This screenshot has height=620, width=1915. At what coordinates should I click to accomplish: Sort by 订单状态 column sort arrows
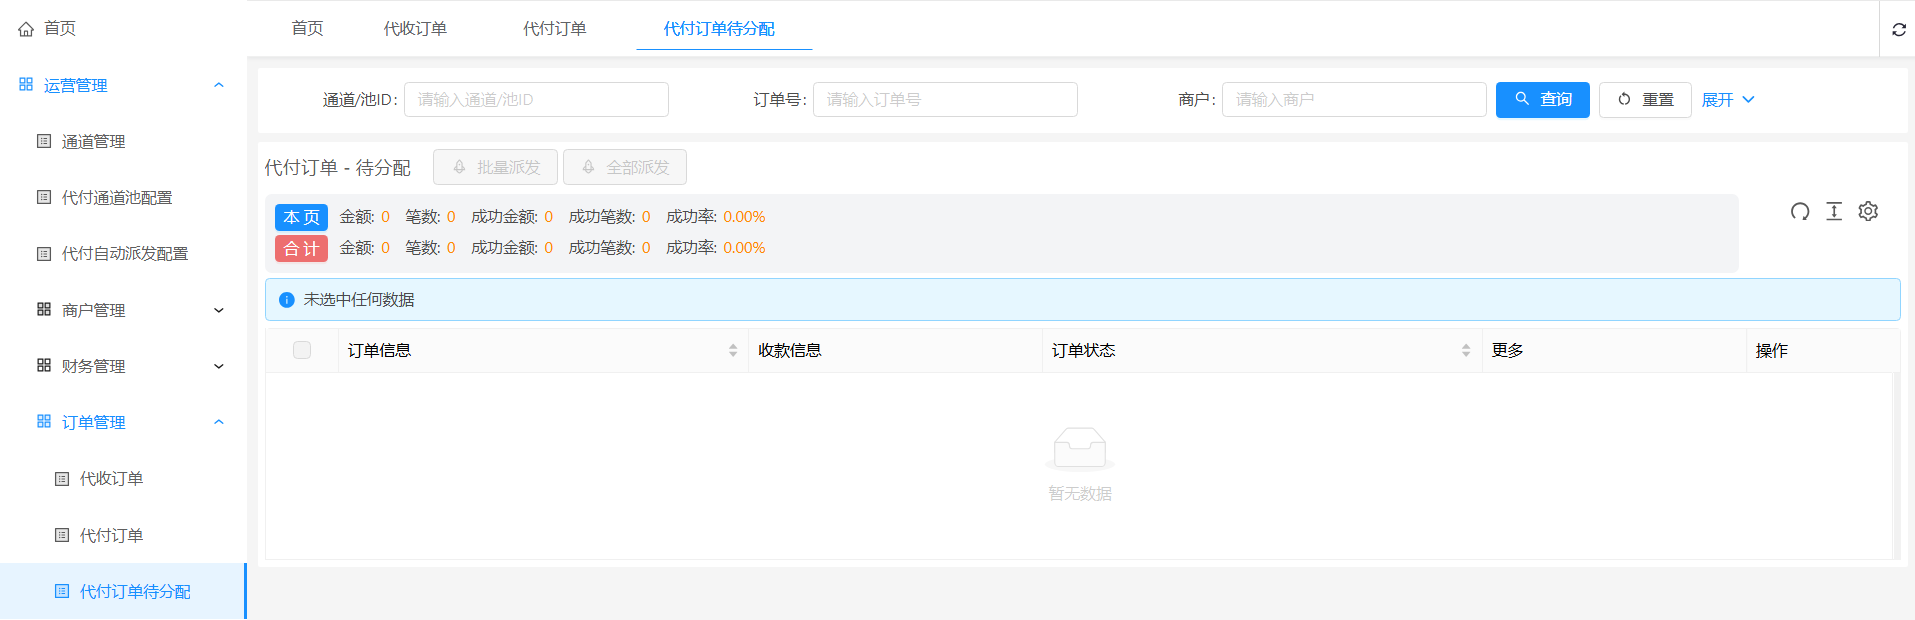point(1466,350)
